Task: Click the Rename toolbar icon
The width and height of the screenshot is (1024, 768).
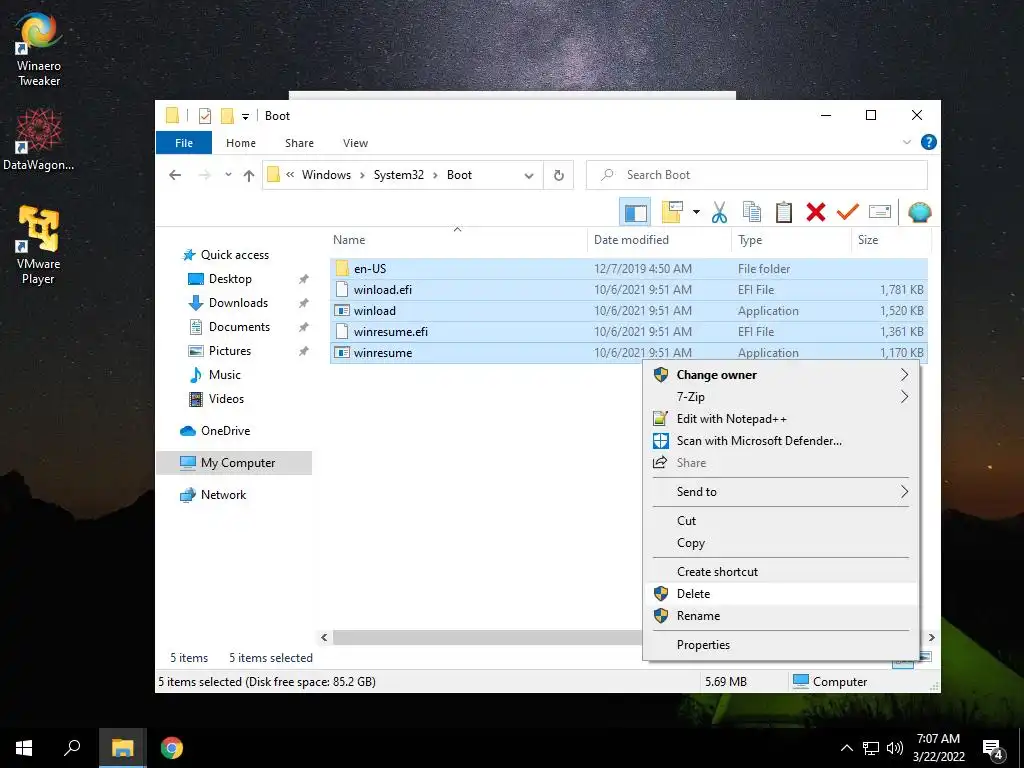Action: [x=880, y=212]
